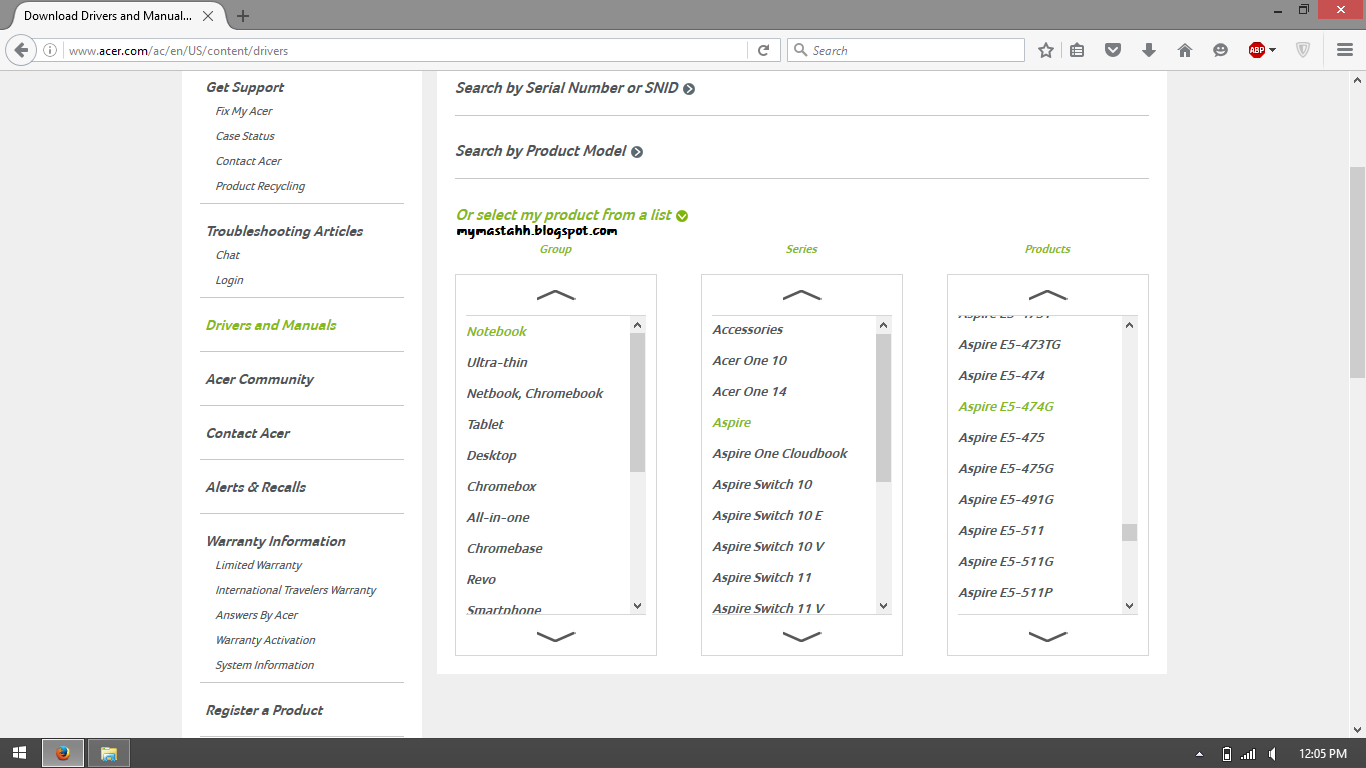This screenshot has width=1366, height=768.
Task: Select Aspire One Cloudbook in Series list
Action: 780,453
